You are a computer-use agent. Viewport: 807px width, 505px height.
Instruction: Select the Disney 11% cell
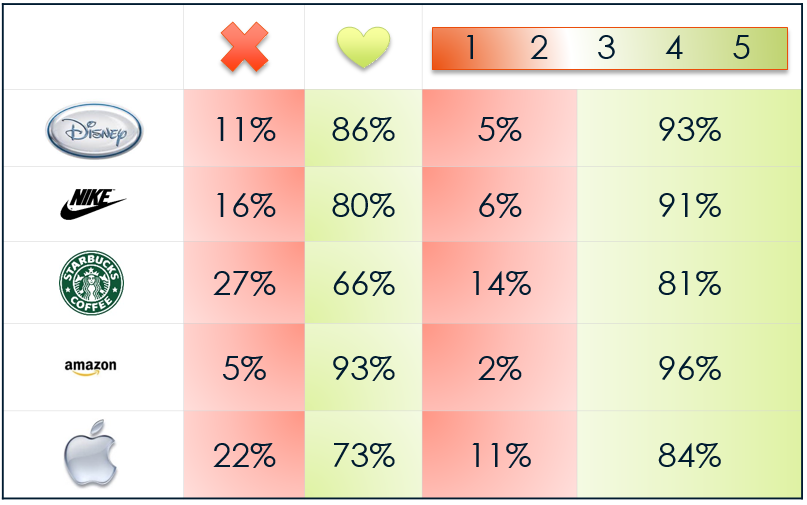pos(244,128)
